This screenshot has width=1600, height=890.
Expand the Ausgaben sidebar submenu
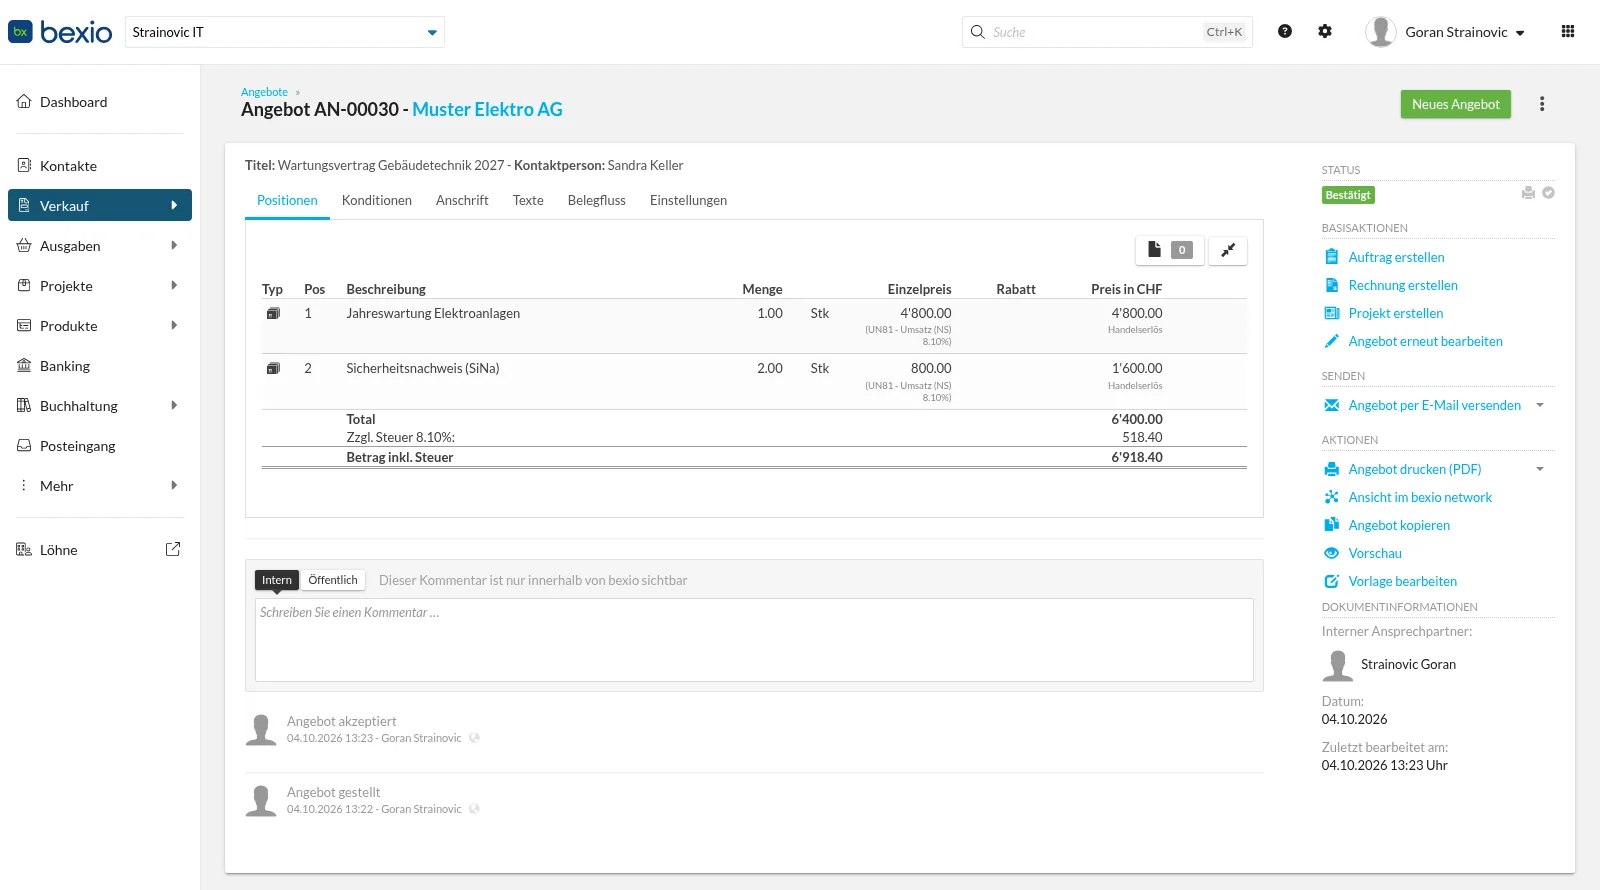point(174,245)
